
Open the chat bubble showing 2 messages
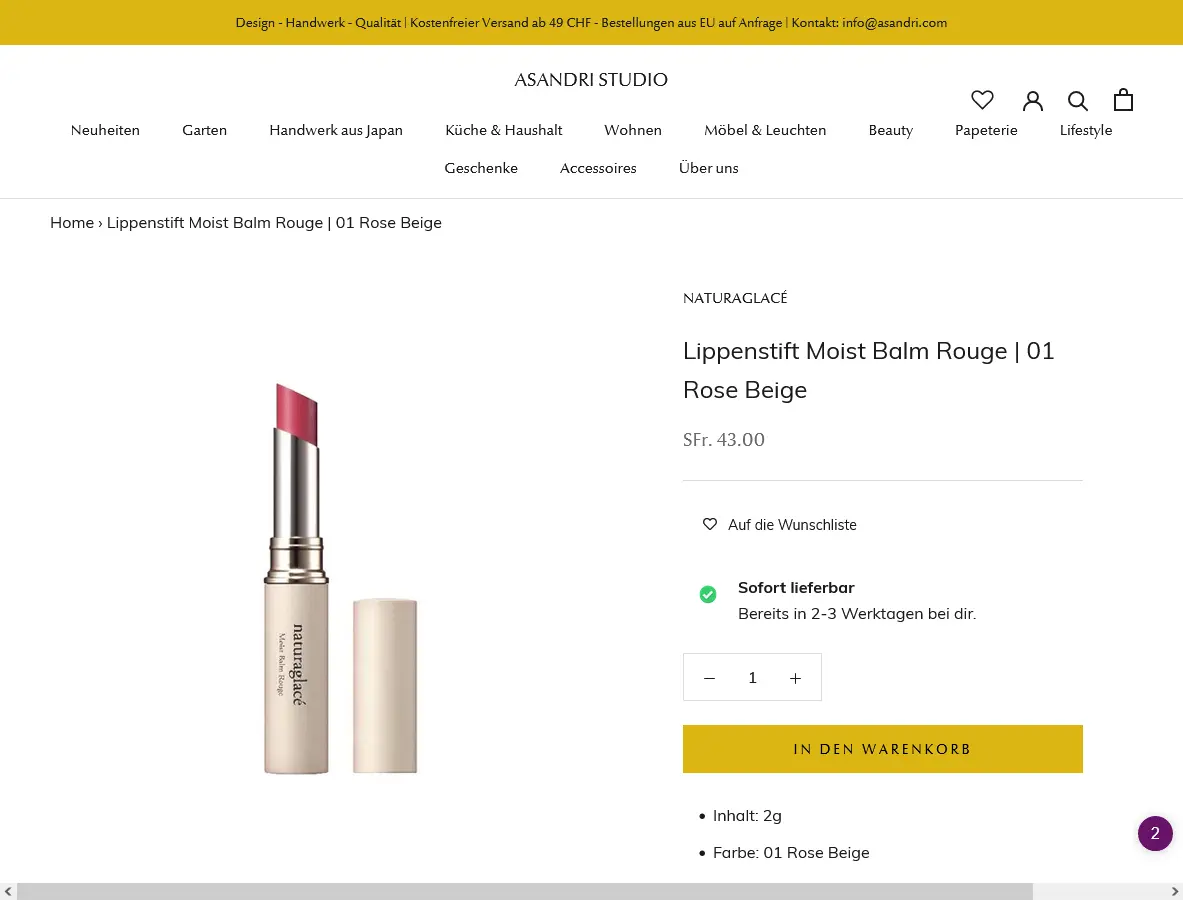tap(1155, 833)
